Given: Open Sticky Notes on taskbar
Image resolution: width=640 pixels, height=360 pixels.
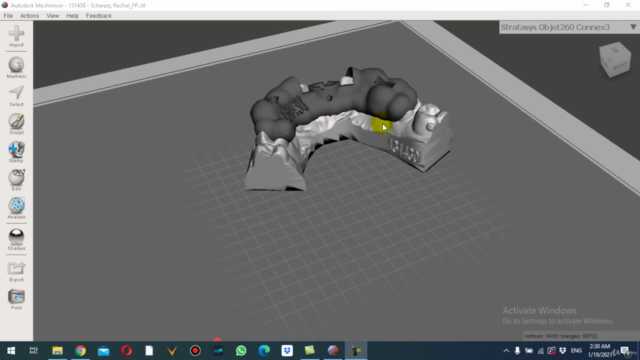Looking at the screenshot, I should 310,351.
